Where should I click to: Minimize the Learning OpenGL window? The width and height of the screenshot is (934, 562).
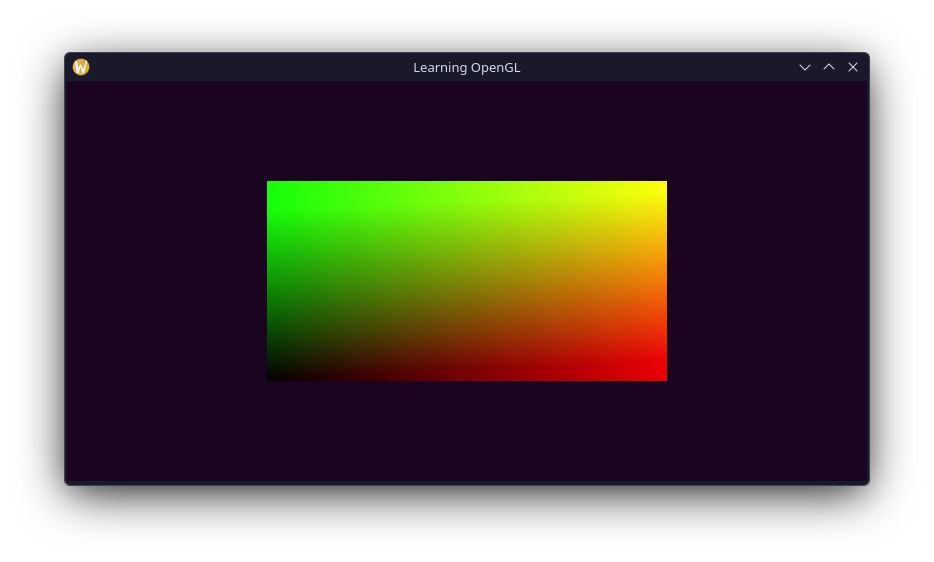(x=805, y=67)
